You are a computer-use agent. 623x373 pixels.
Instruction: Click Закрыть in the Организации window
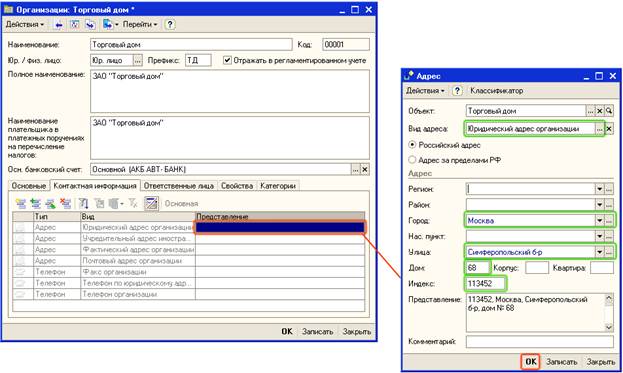(356, 331)
